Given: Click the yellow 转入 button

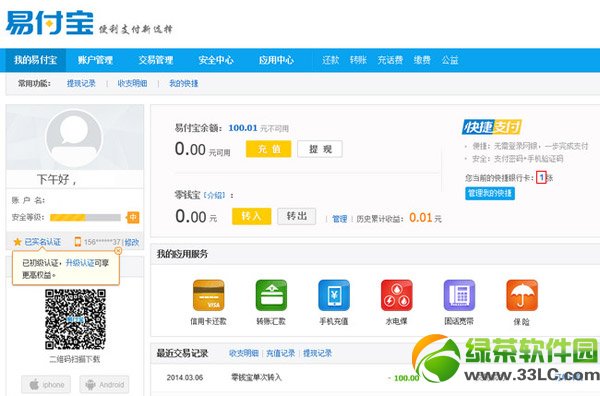Looking at the screenshot, I should coord(251,217).
